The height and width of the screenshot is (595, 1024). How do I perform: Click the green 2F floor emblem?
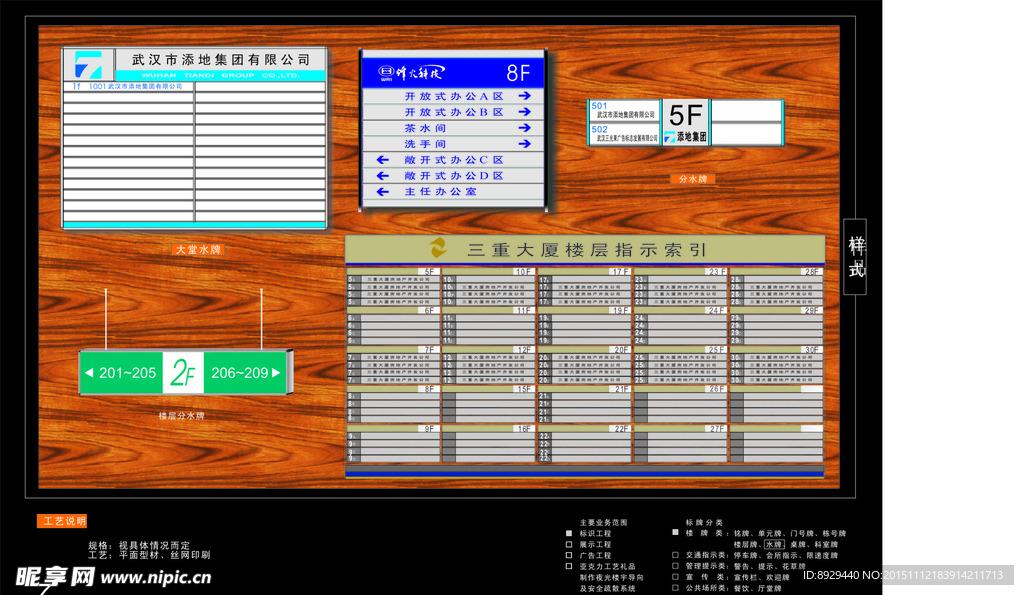(x=183, y=373)
